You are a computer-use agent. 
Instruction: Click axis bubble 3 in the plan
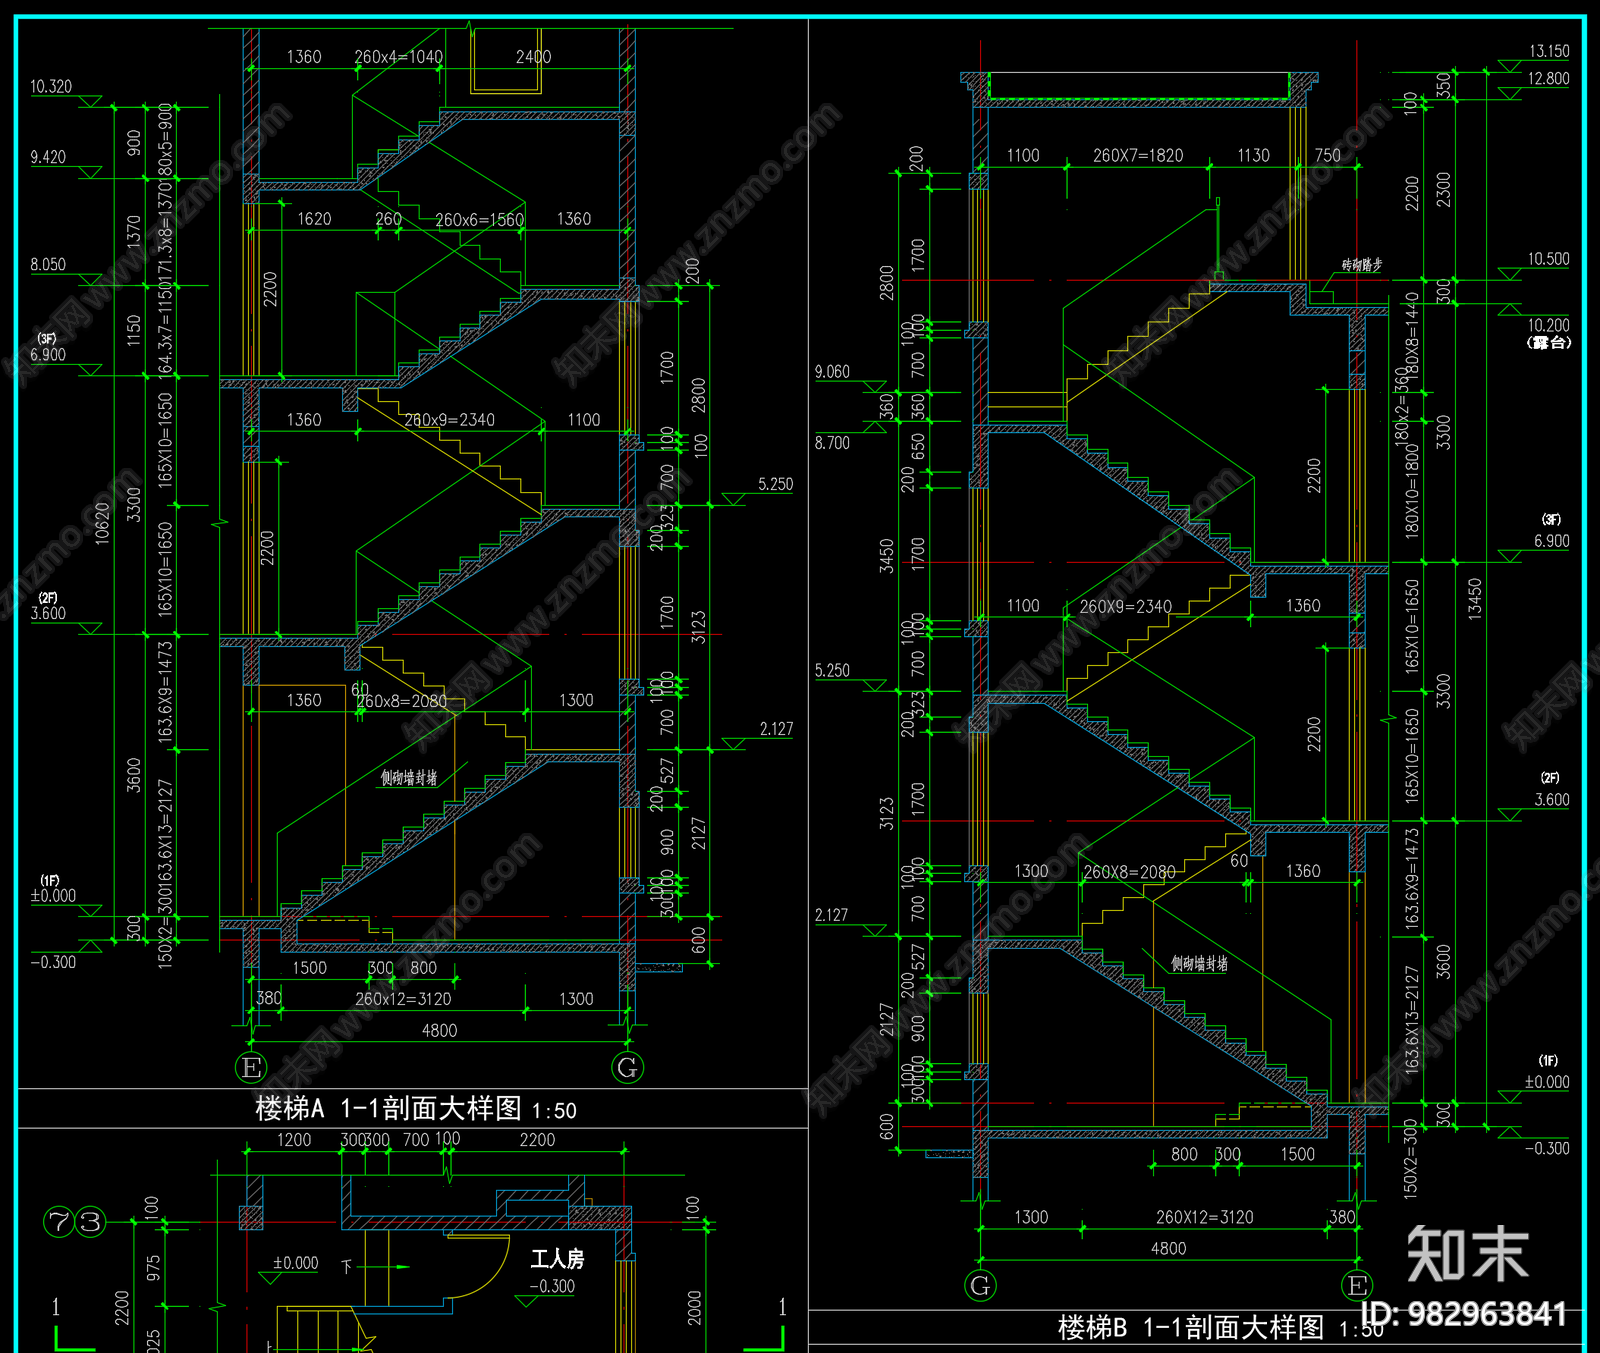coord(91,1221)
